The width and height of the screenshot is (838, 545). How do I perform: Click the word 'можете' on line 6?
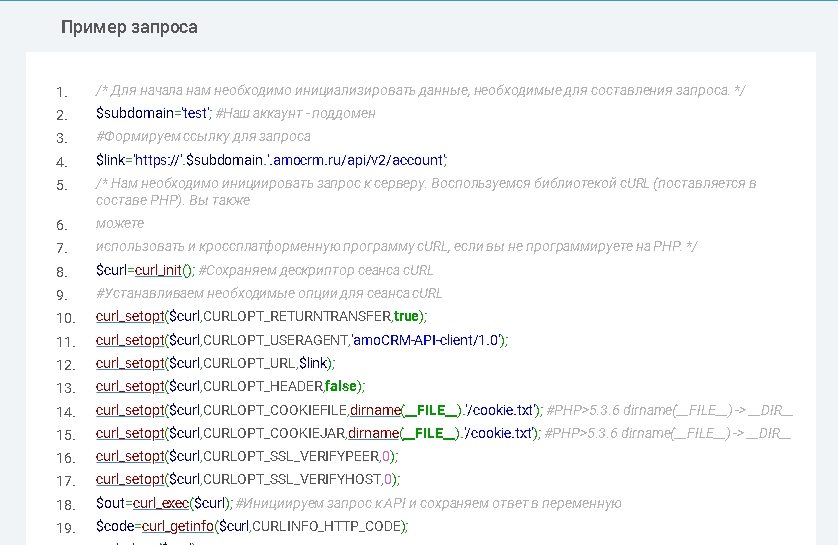tap(120, 223)
